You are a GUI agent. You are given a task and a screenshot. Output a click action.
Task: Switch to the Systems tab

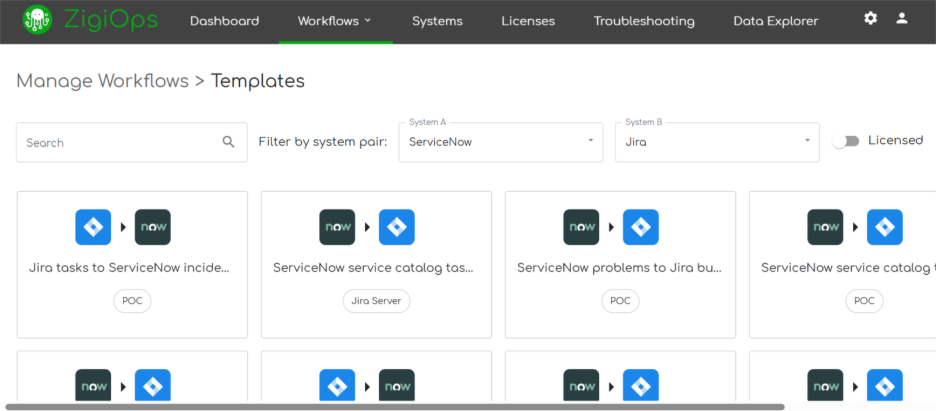point(437,21)
